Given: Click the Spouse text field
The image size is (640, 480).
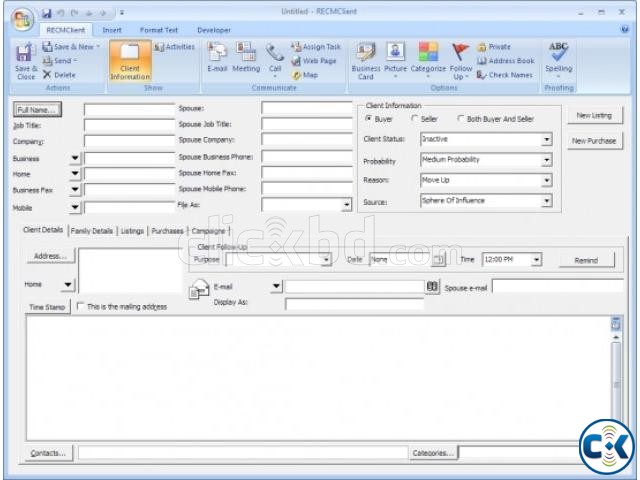Looking at the screenshot, I should [x=307, y=108].
